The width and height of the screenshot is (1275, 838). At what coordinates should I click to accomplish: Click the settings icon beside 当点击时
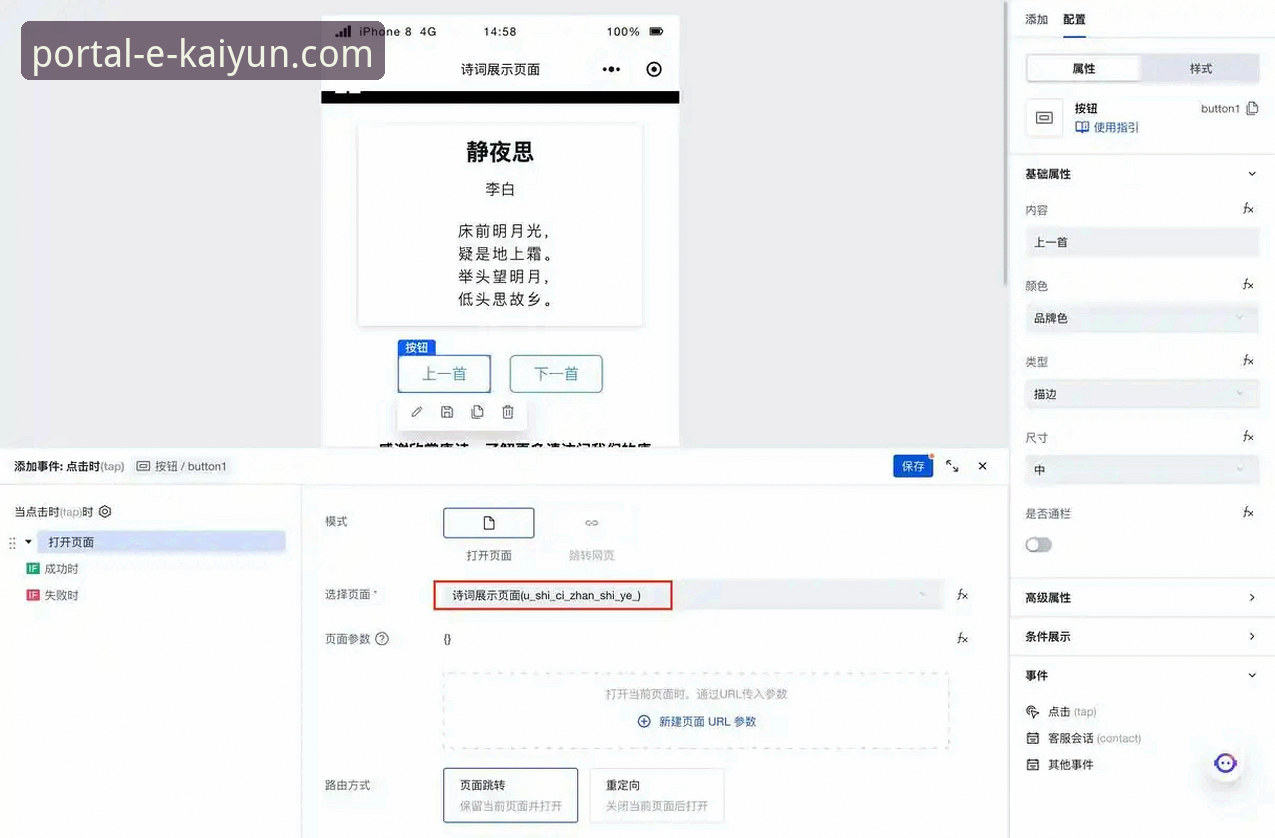pos(105,511)
